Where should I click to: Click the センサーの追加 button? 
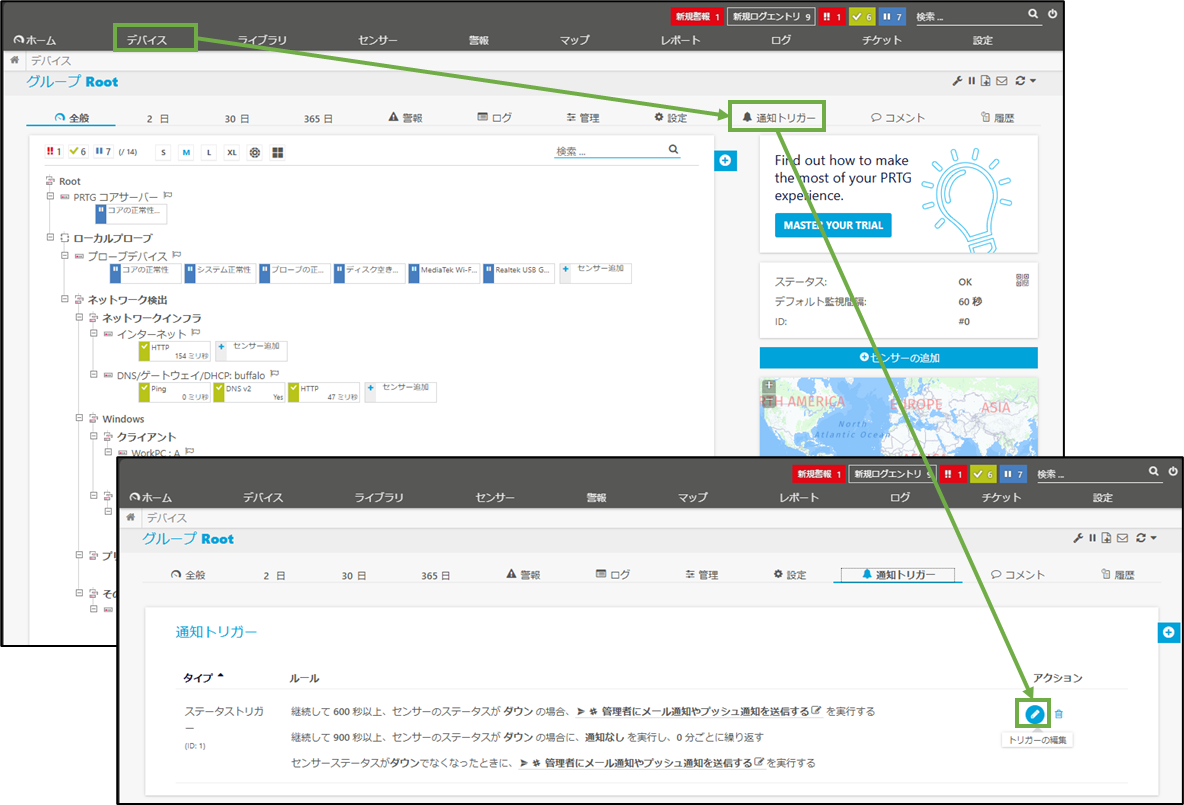[898, 357]
